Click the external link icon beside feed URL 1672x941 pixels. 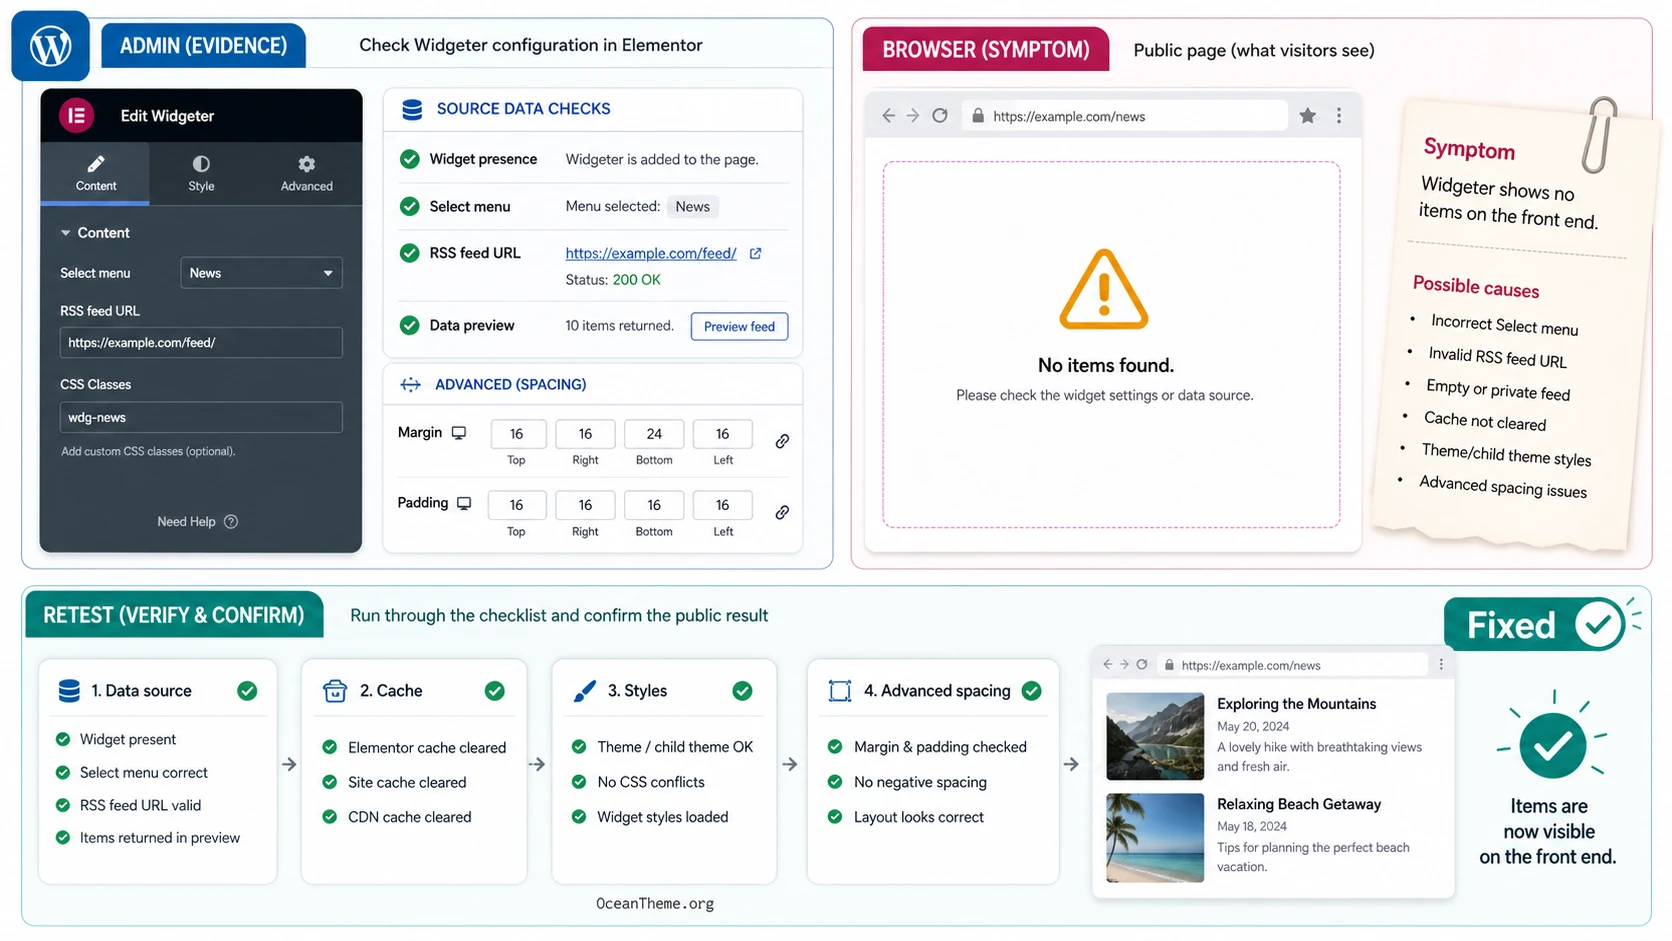tap(756, 253)
